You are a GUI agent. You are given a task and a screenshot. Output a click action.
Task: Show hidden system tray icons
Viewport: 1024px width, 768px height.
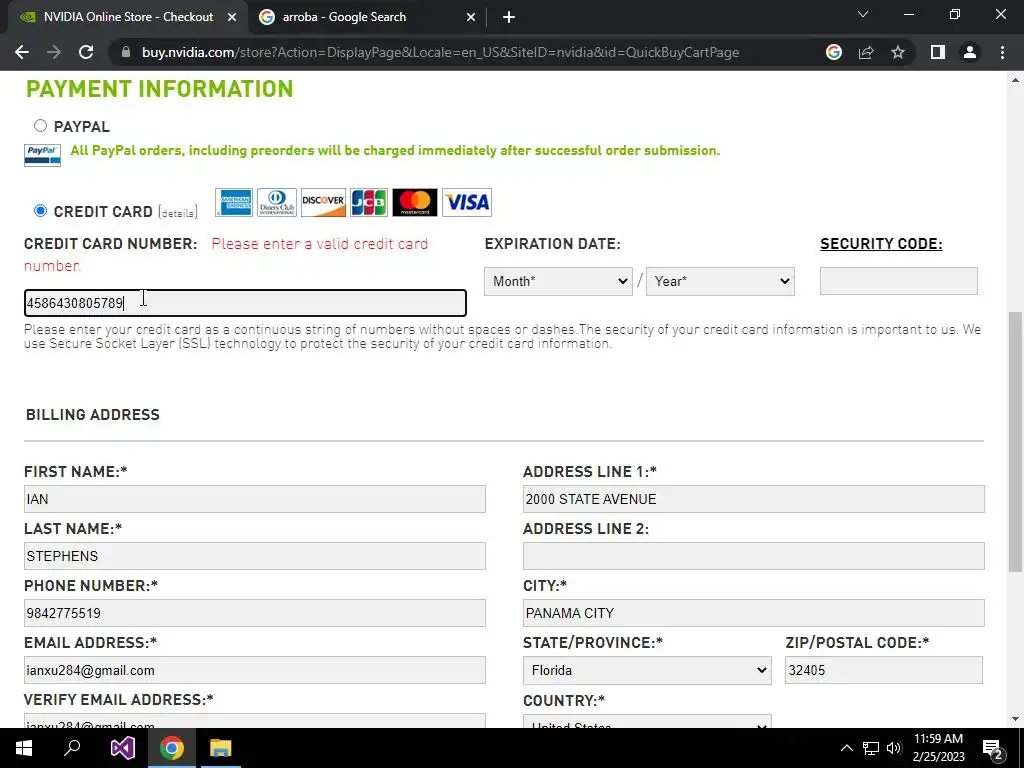846,748
